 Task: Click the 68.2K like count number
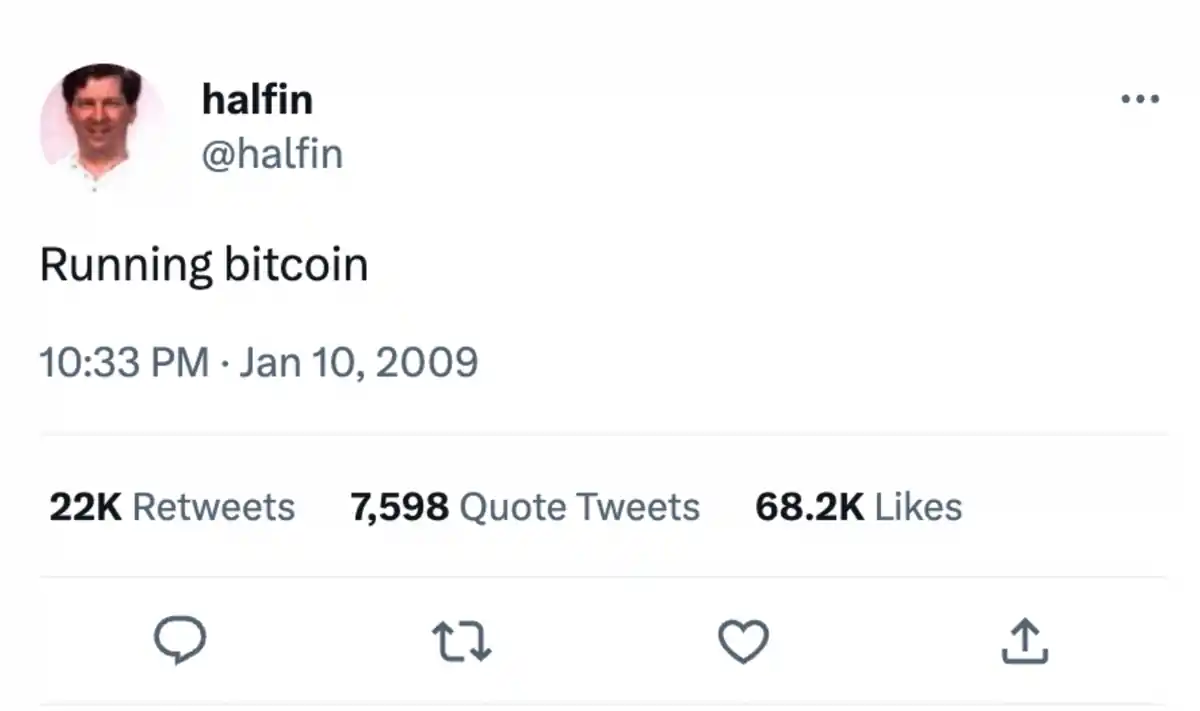[x=809, y=507]
